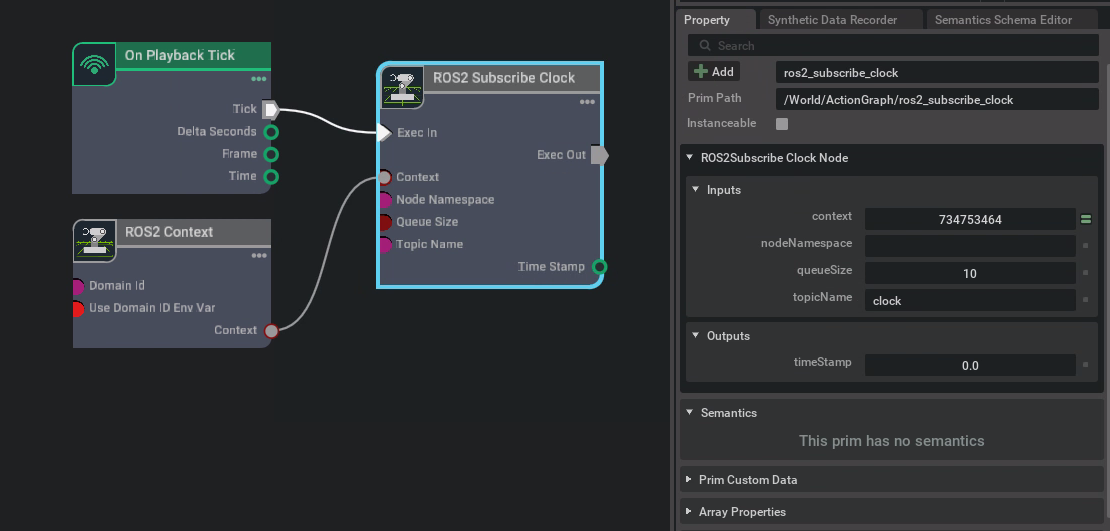Click the 'Prim Path' label
1110x531 pixels.
coord(714,98)
